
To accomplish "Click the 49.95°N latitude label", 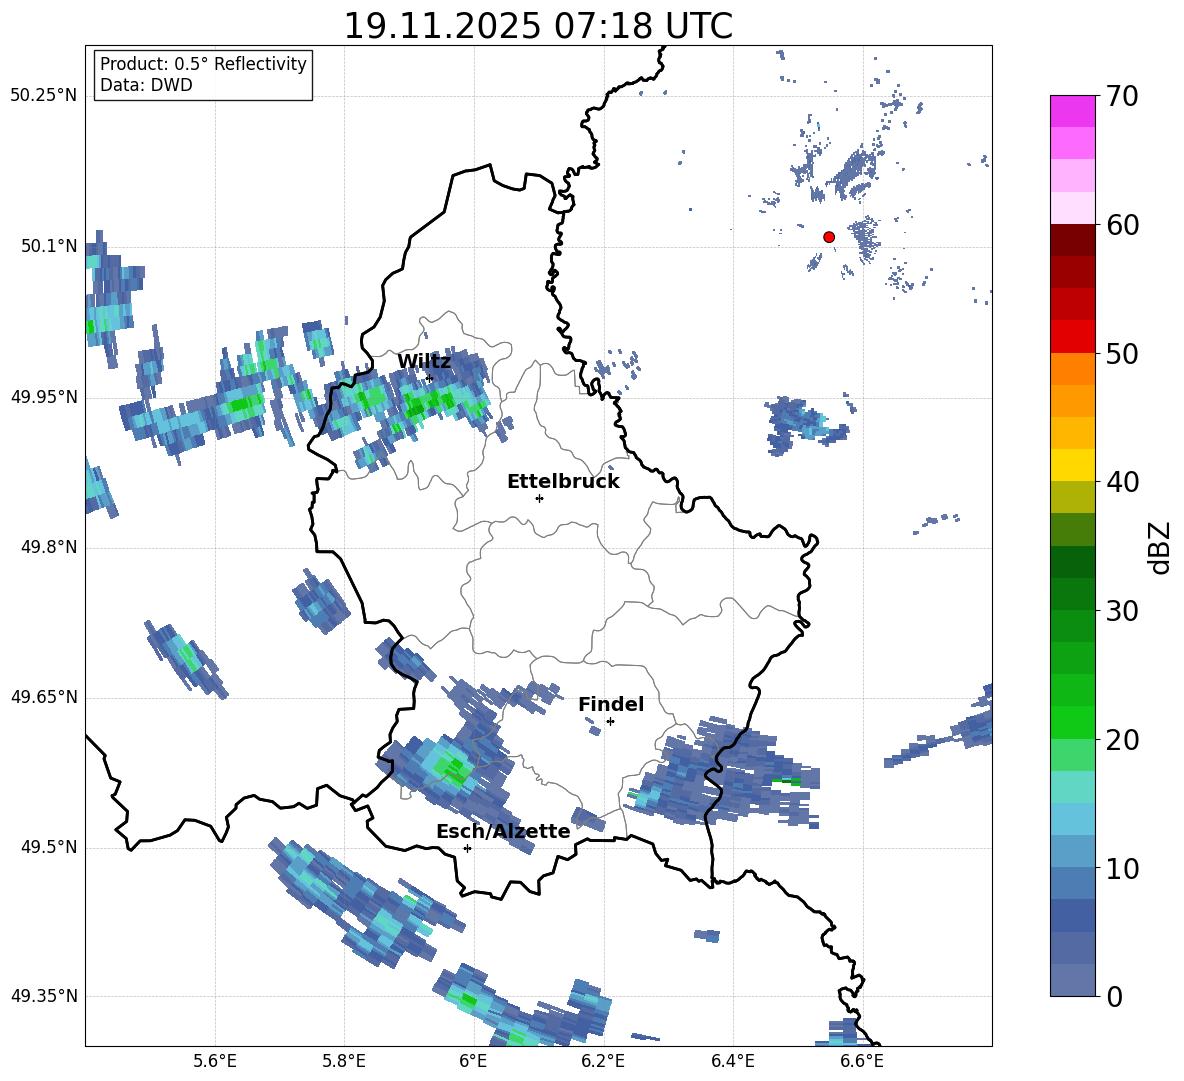I will (x=43, y=397).
